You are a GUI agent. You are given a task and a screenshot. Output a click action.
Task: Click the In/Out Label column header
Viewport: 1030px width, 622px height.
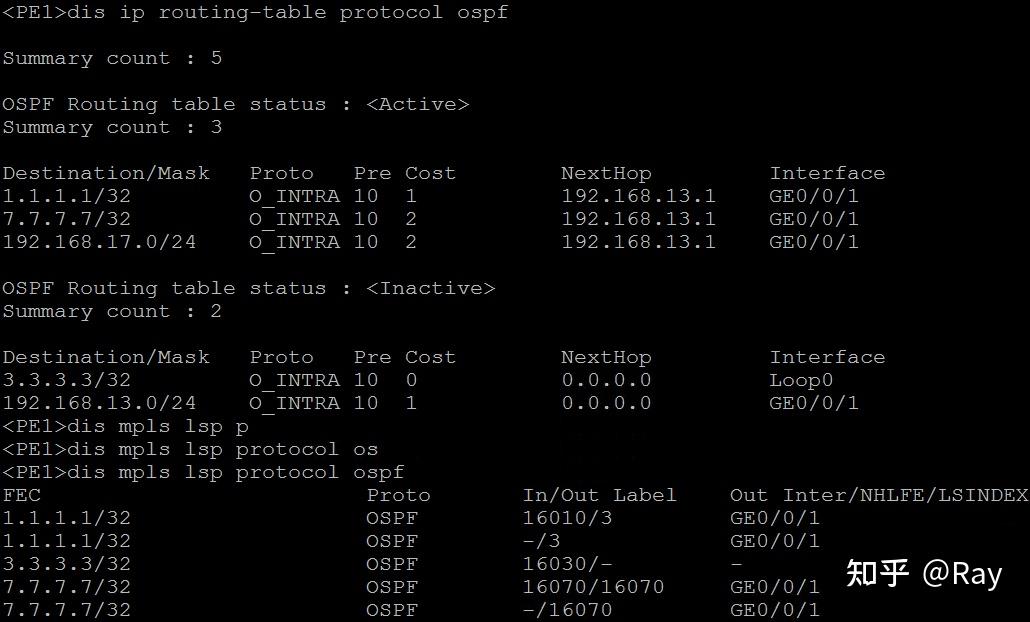click(600, 495)
